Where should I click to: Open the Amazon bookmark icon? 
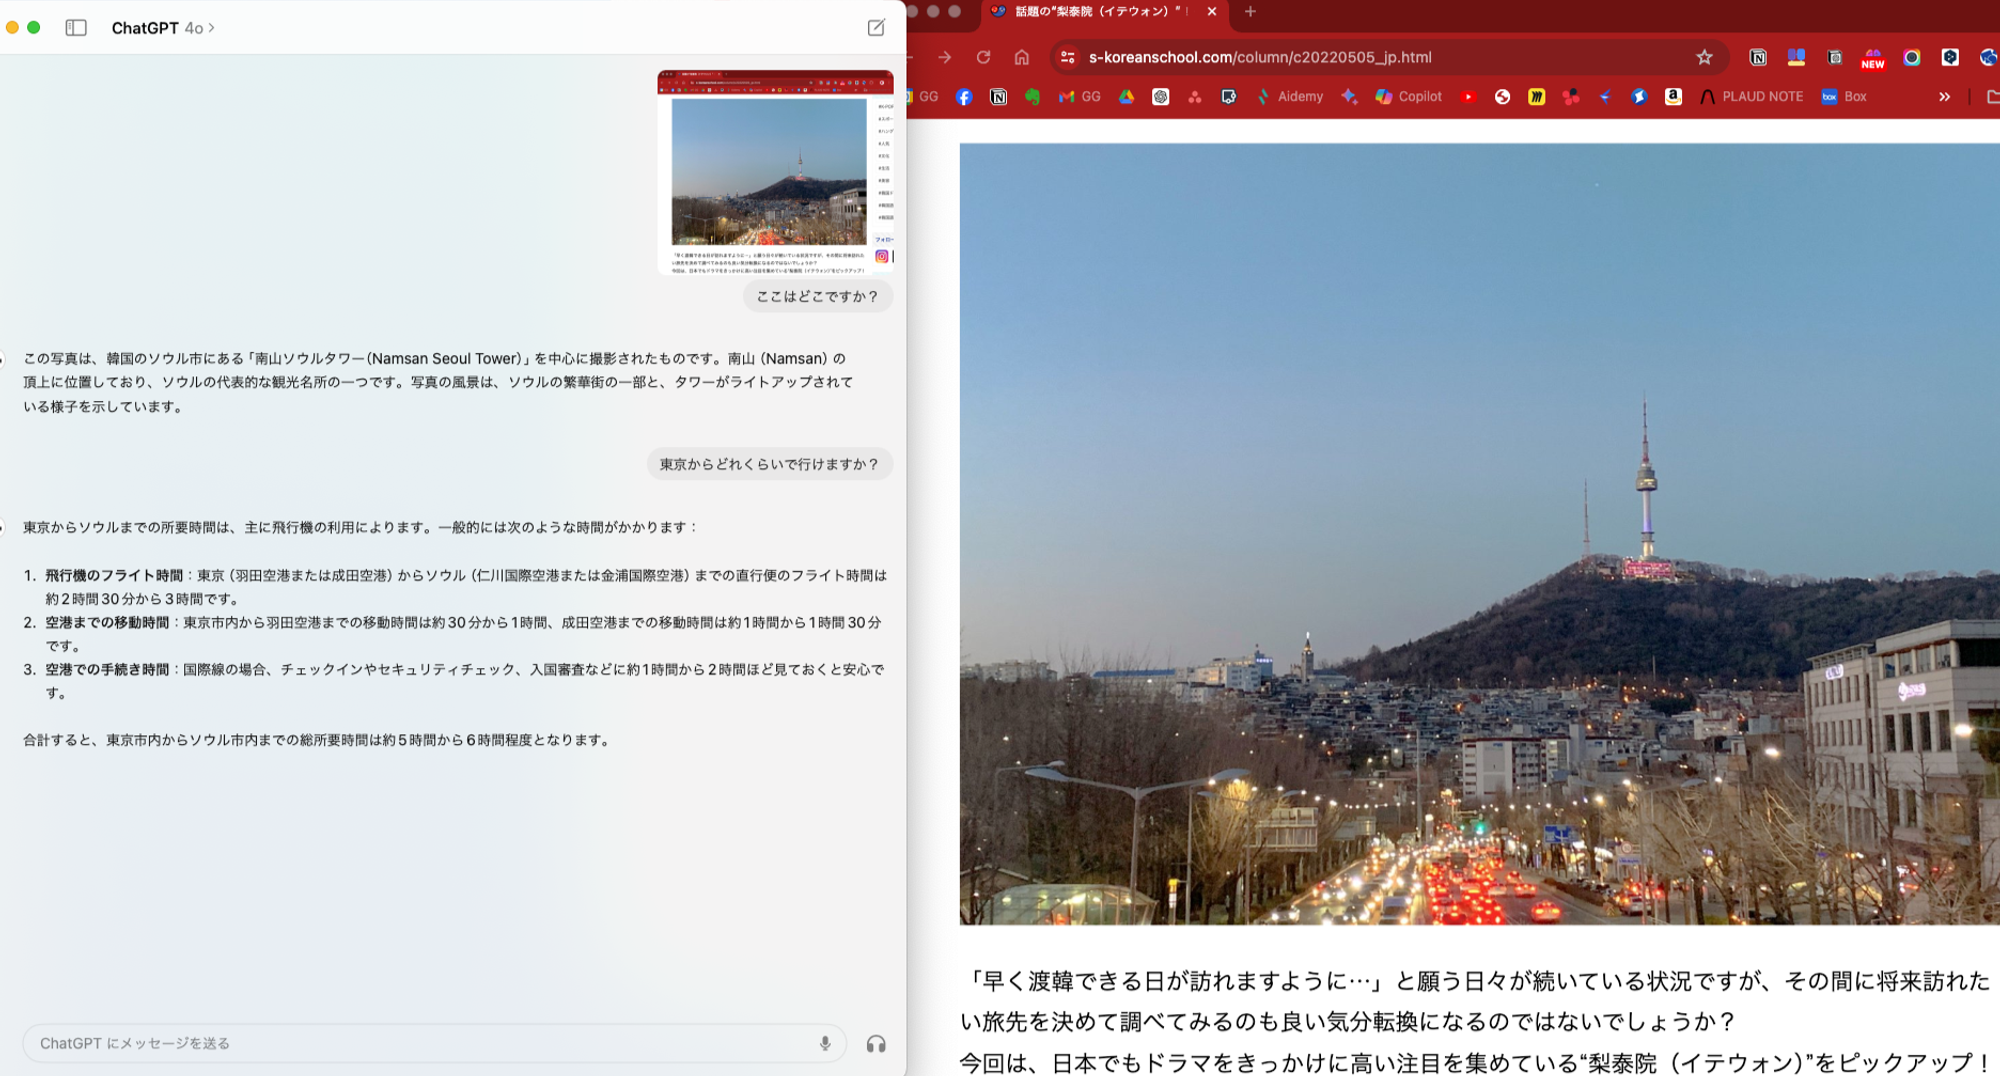1673,96
